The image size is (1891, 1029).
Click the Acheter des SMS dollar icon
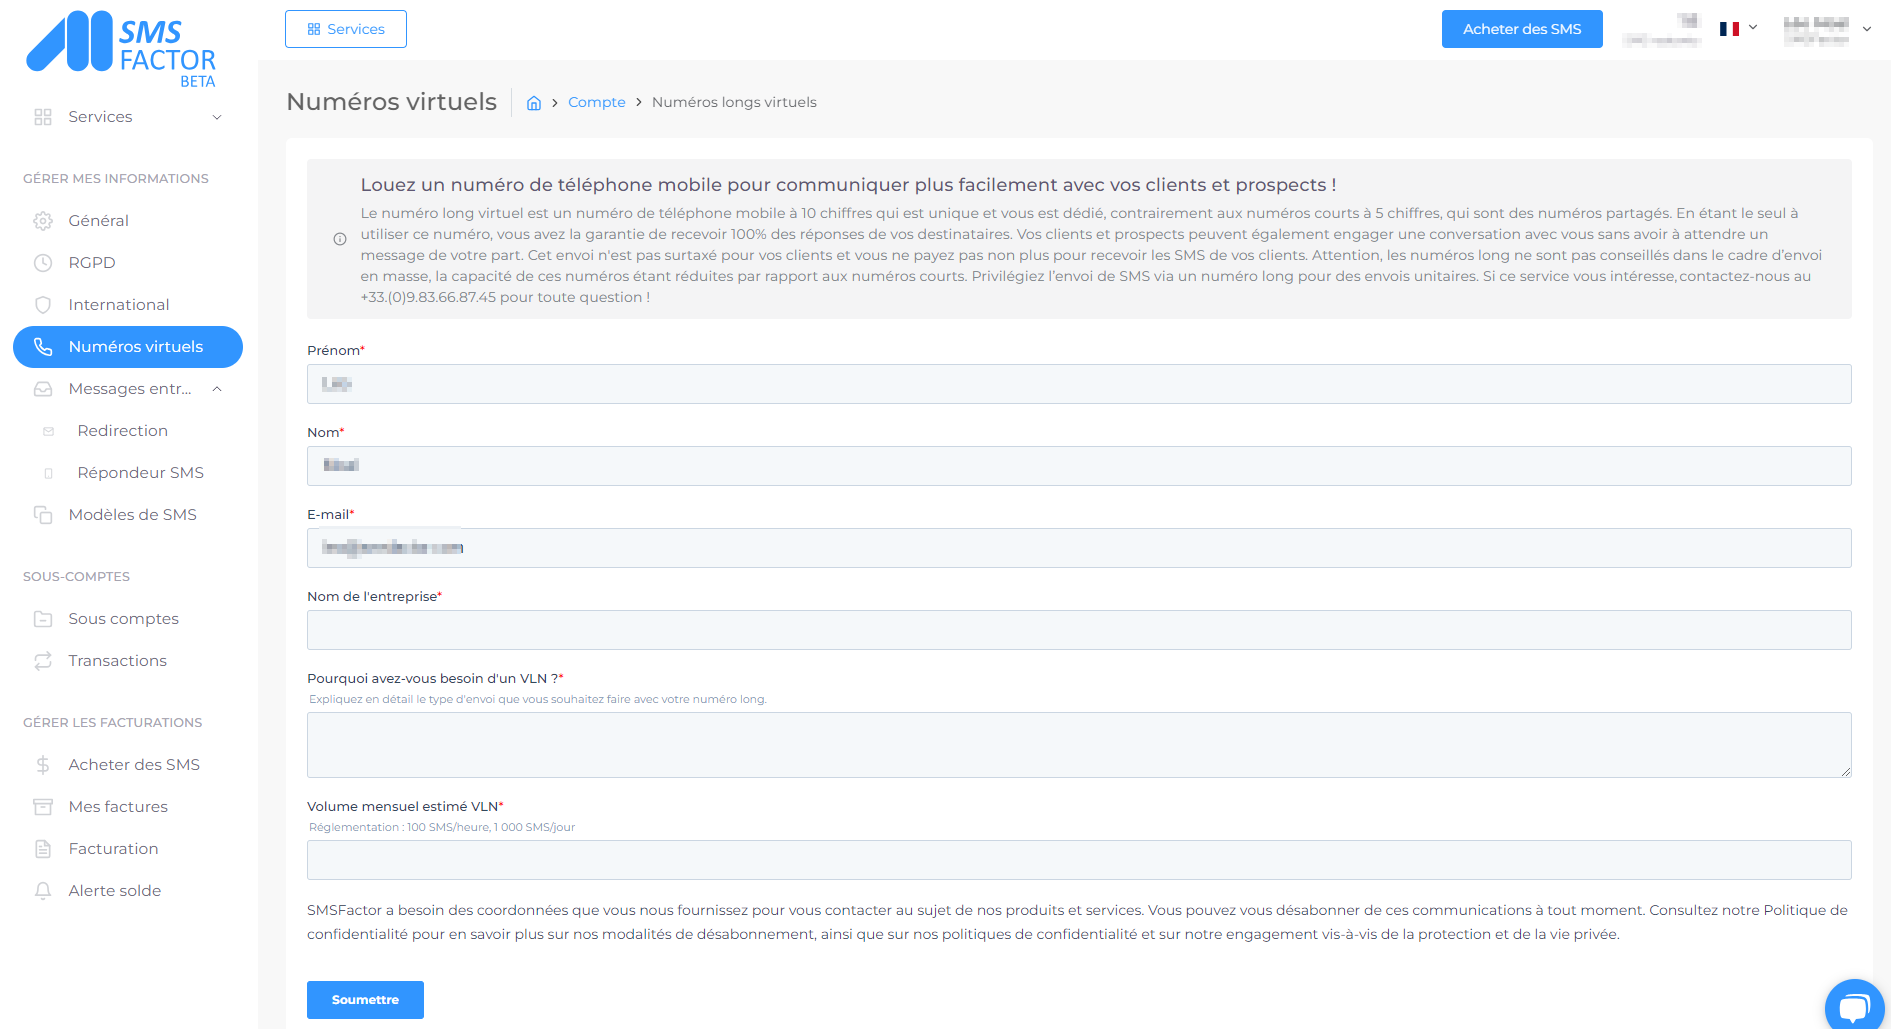tap(43, 765)
